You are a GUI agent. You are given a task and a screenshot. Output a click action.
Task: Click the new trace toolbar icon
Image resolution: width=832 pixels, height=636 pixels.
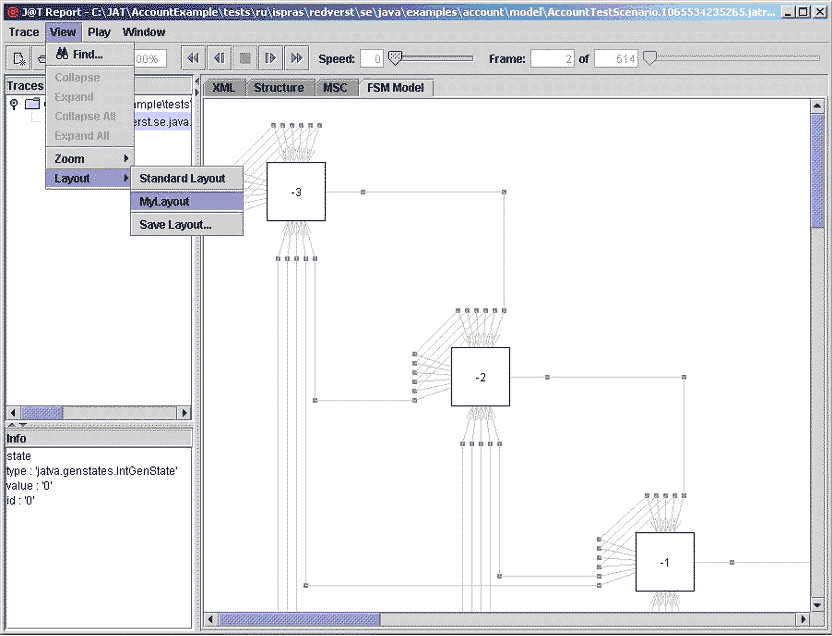tap(20, 59)
